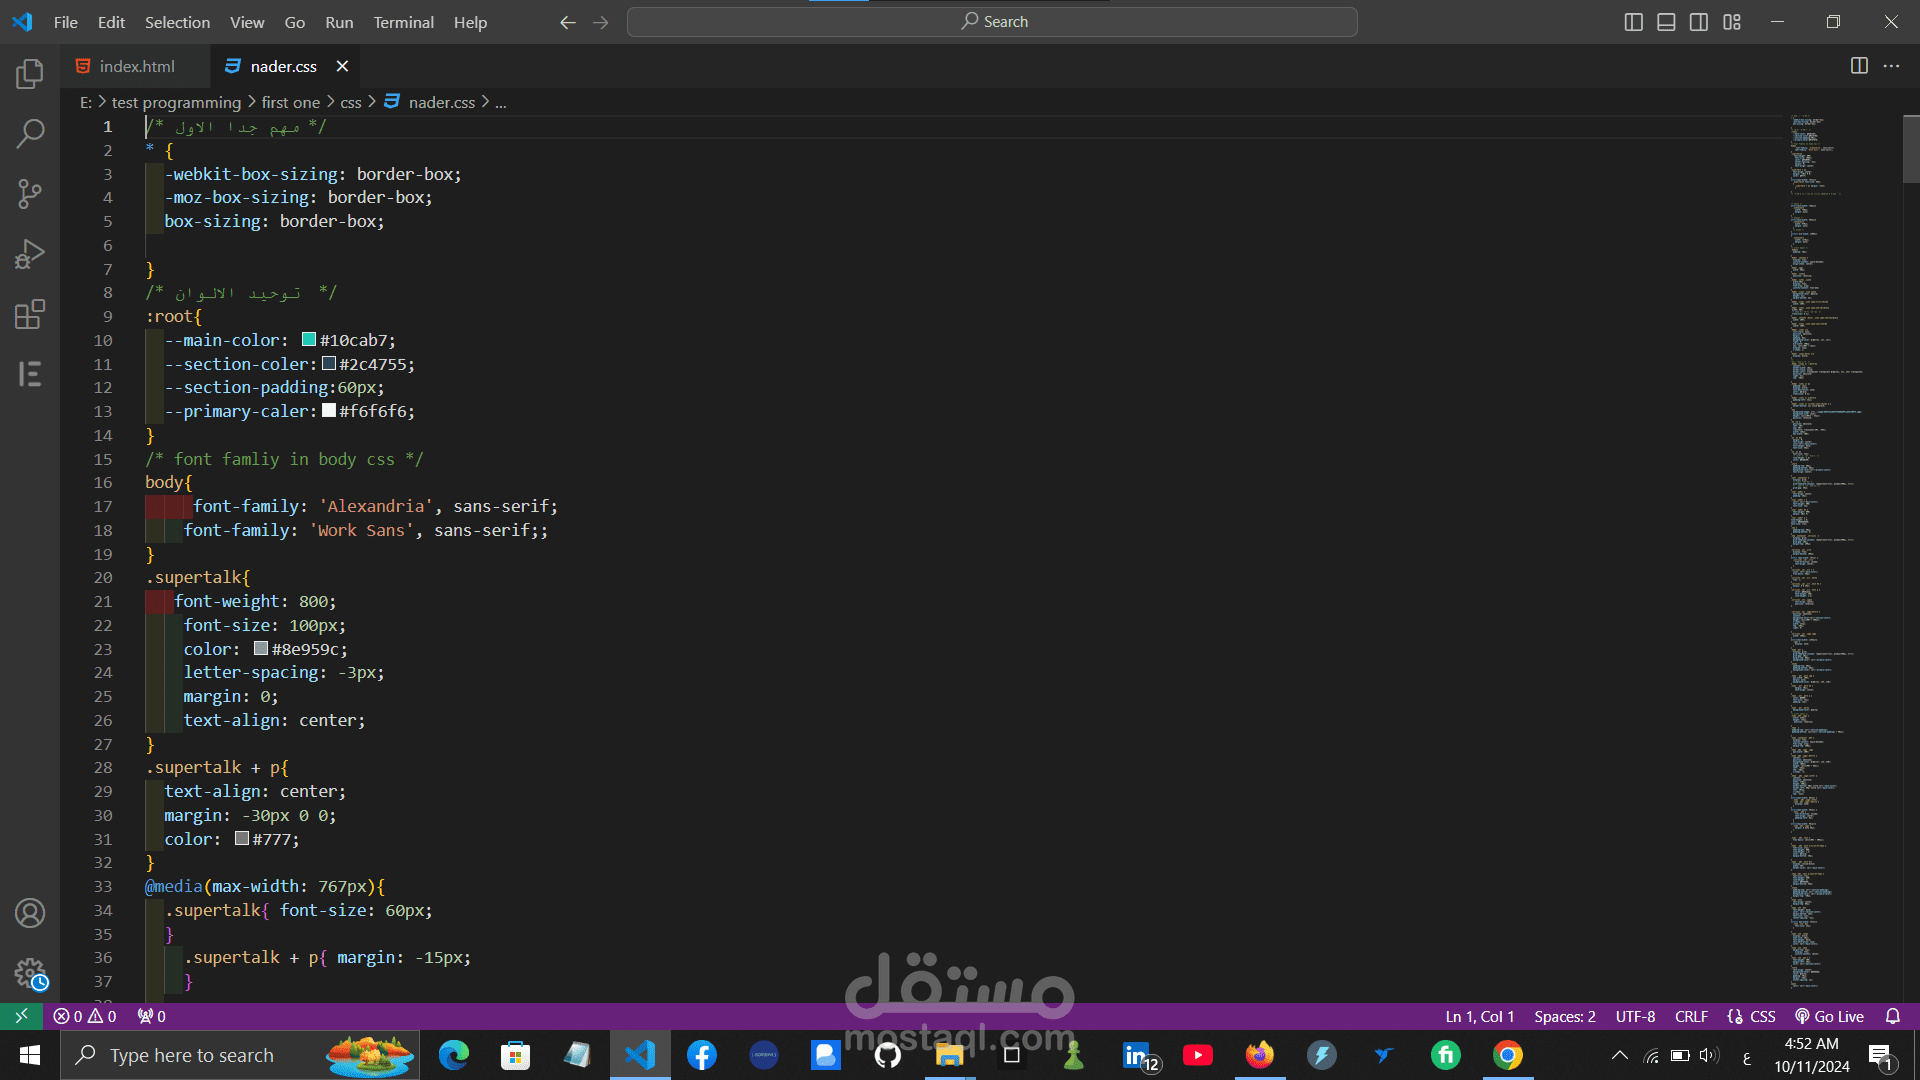Open the editor More Actions ellipsis menu
1920x1080 pixels.
coord(1891,66)
